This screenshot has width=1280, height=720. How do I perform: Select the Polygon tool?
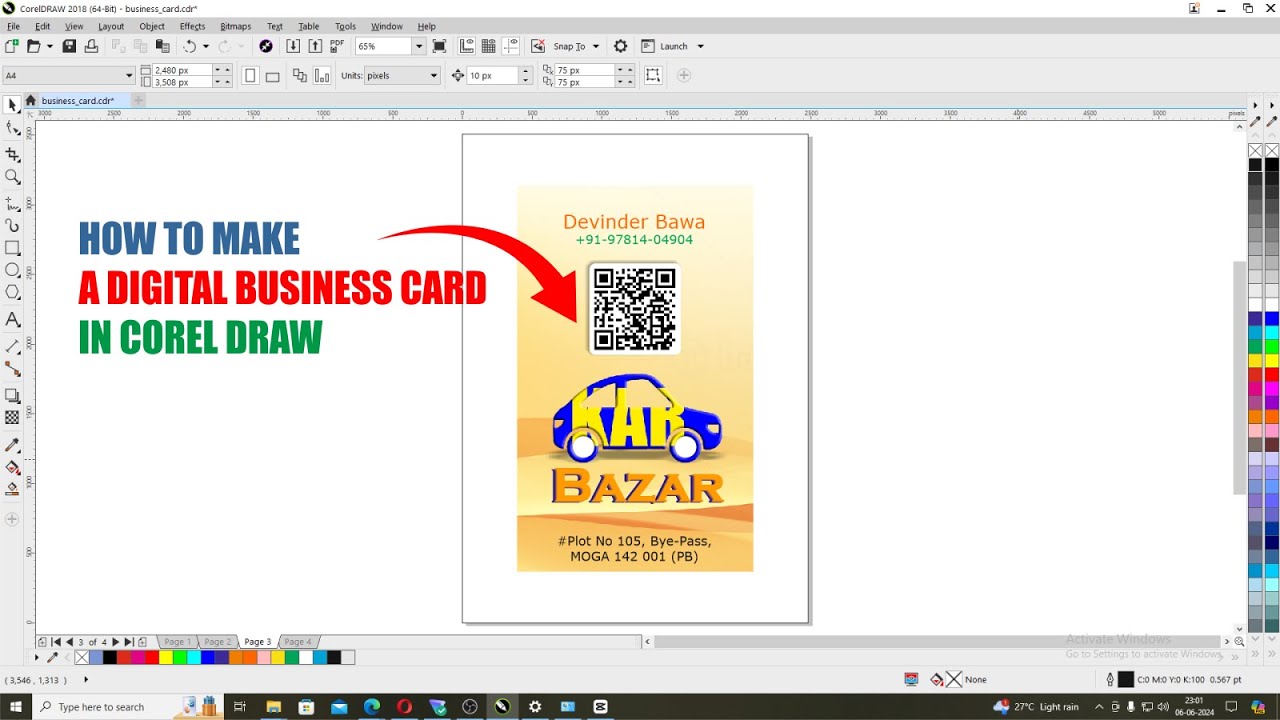(12, 293)
